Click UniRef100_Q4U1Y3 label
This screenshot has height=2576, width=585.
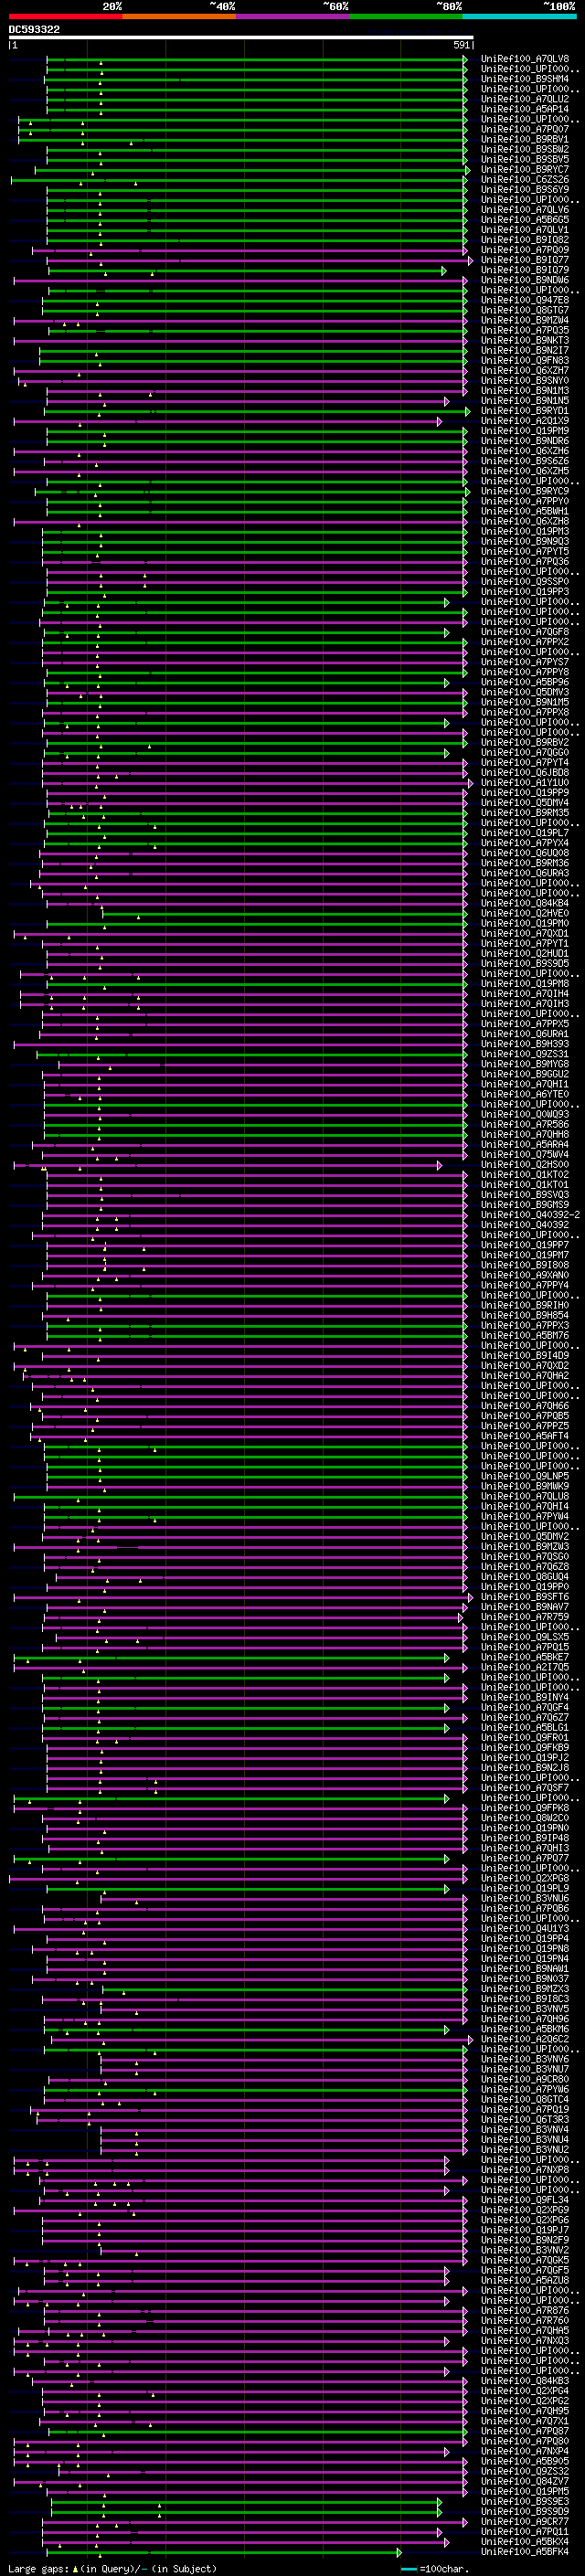pos(525,1929)
